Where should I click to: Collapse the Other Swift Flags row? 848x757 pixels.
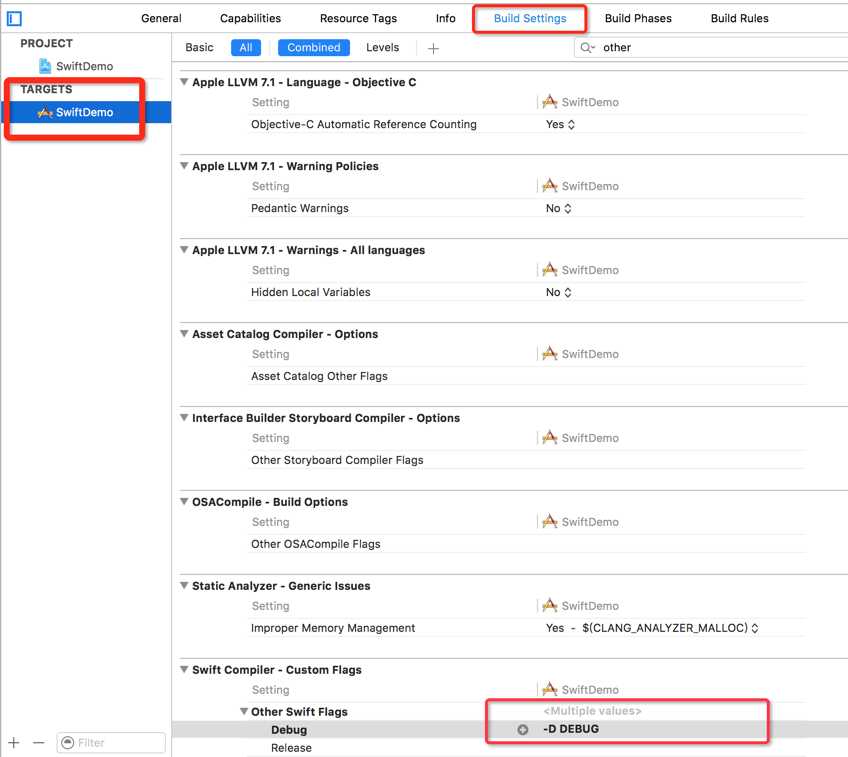[x=244, y=712]
